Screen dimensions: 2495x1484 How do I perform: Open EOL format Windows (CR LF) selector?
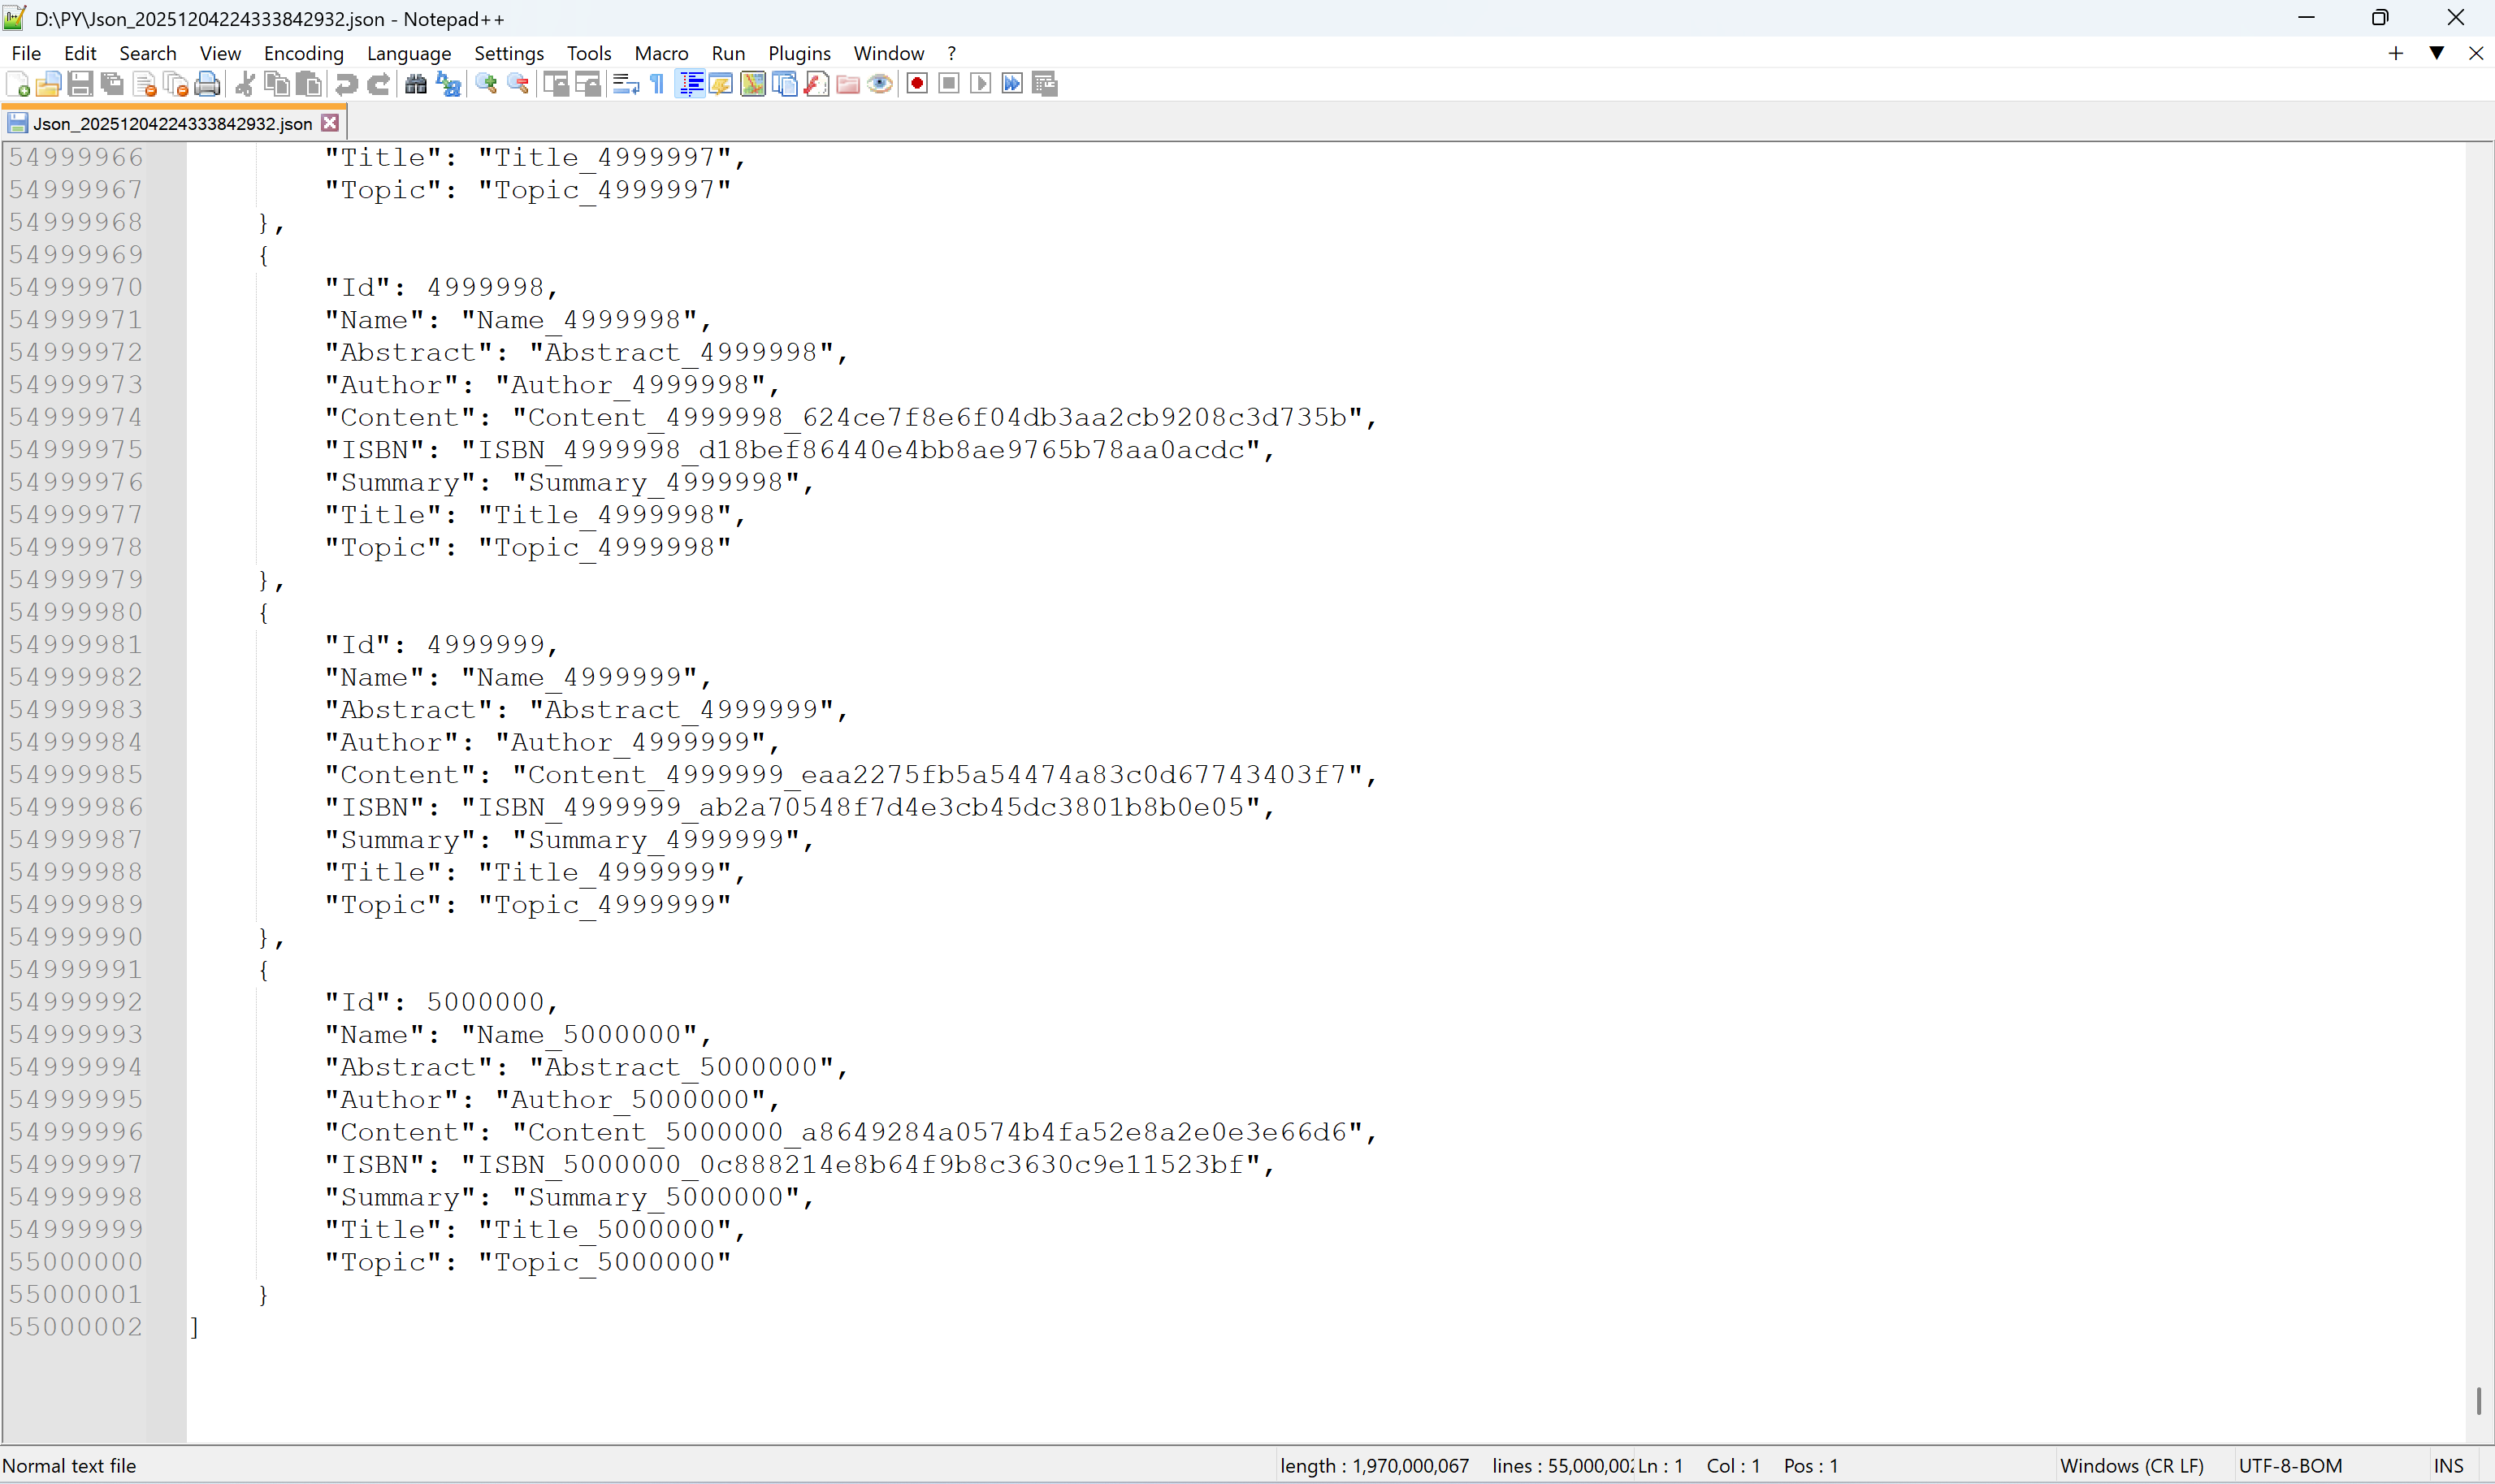coord(2132,1466)
